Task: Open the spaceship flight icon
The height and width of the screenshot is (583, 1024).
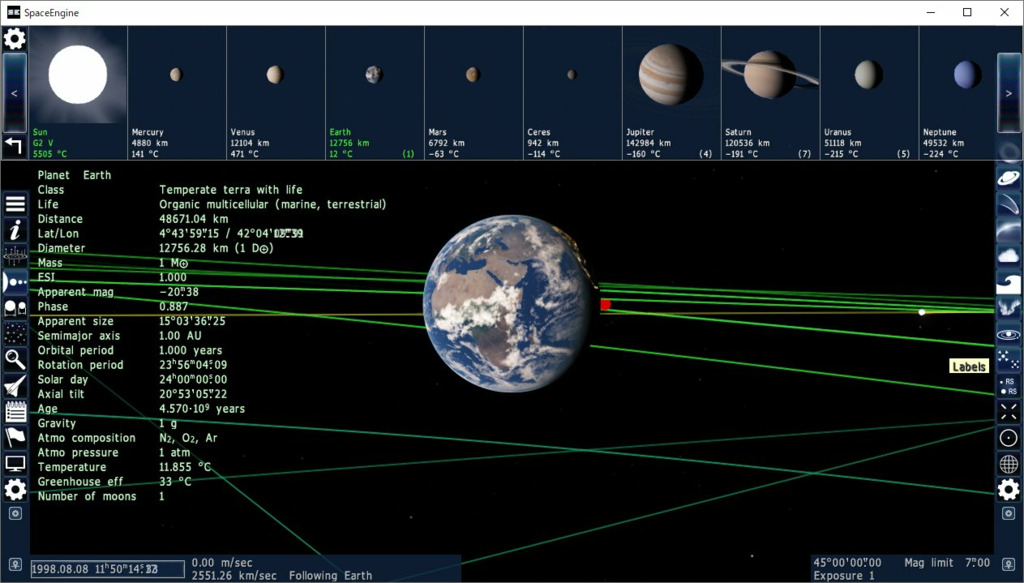Action: pos(15,385)
